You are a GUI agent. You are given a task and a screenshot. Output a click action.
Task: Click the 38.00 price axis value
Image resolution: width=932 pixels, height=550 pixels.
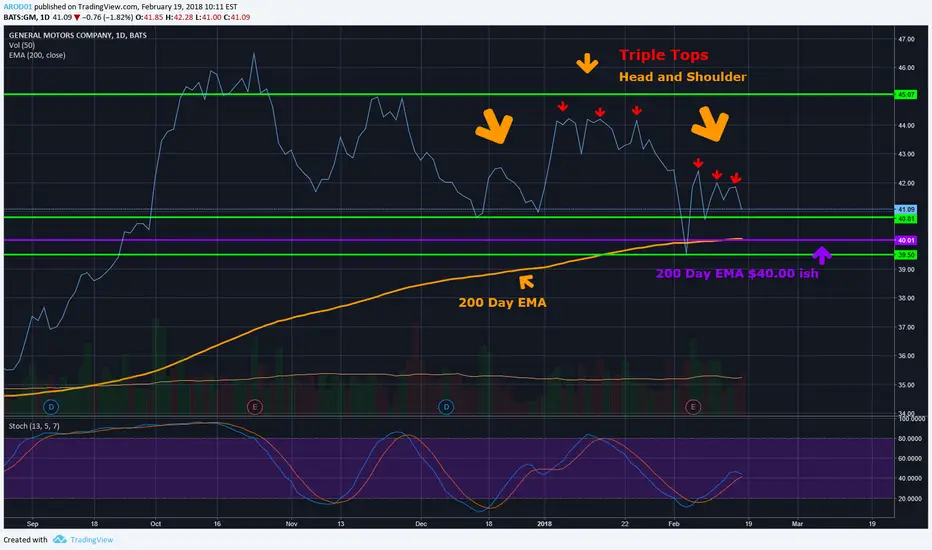click(x=906, y=298)
